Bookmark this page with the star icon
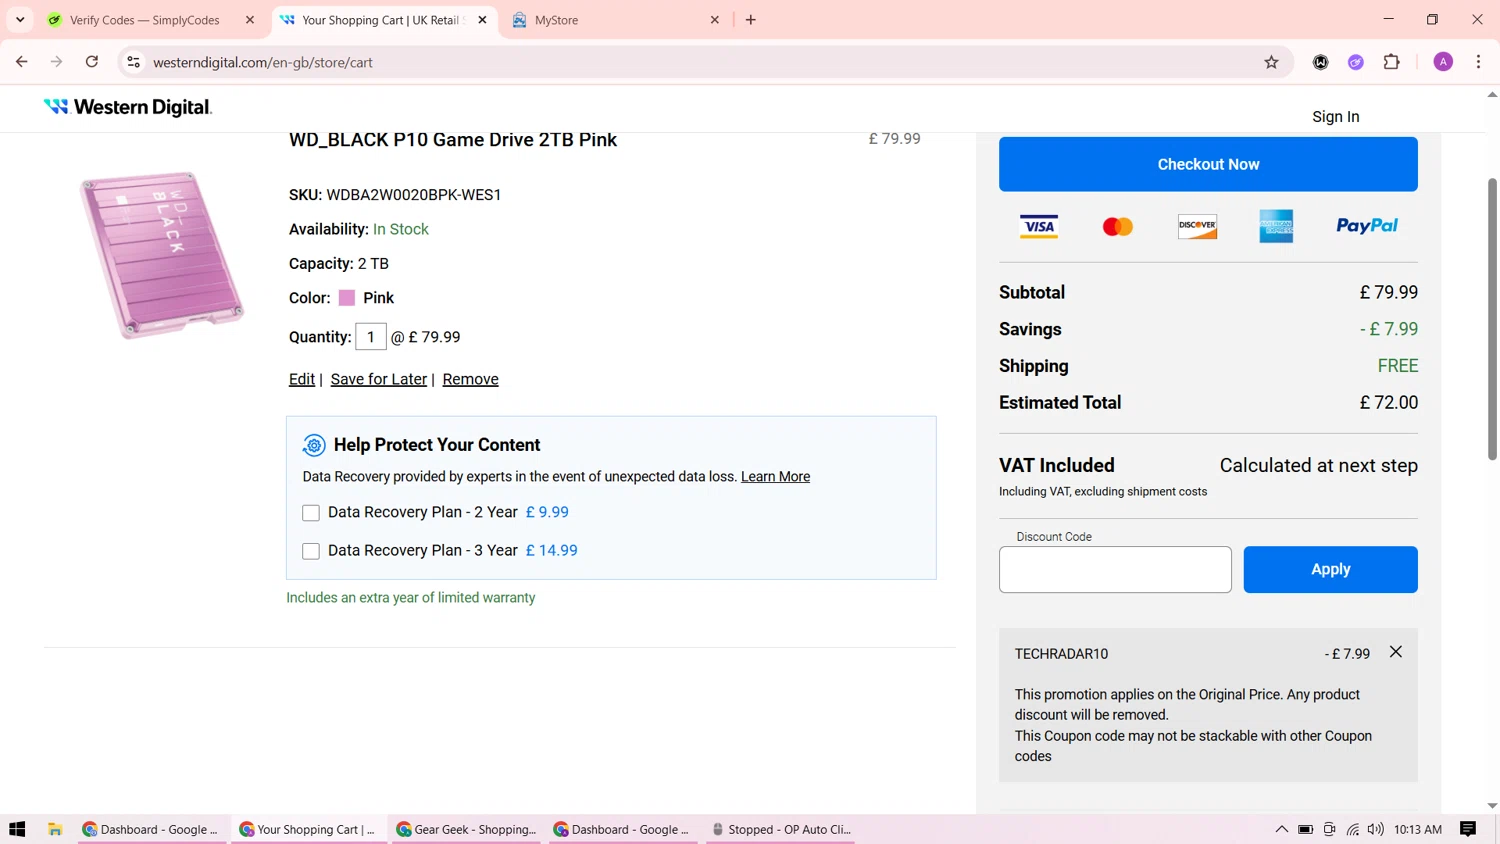1500x844 pixels. (x=1271, y=62)
